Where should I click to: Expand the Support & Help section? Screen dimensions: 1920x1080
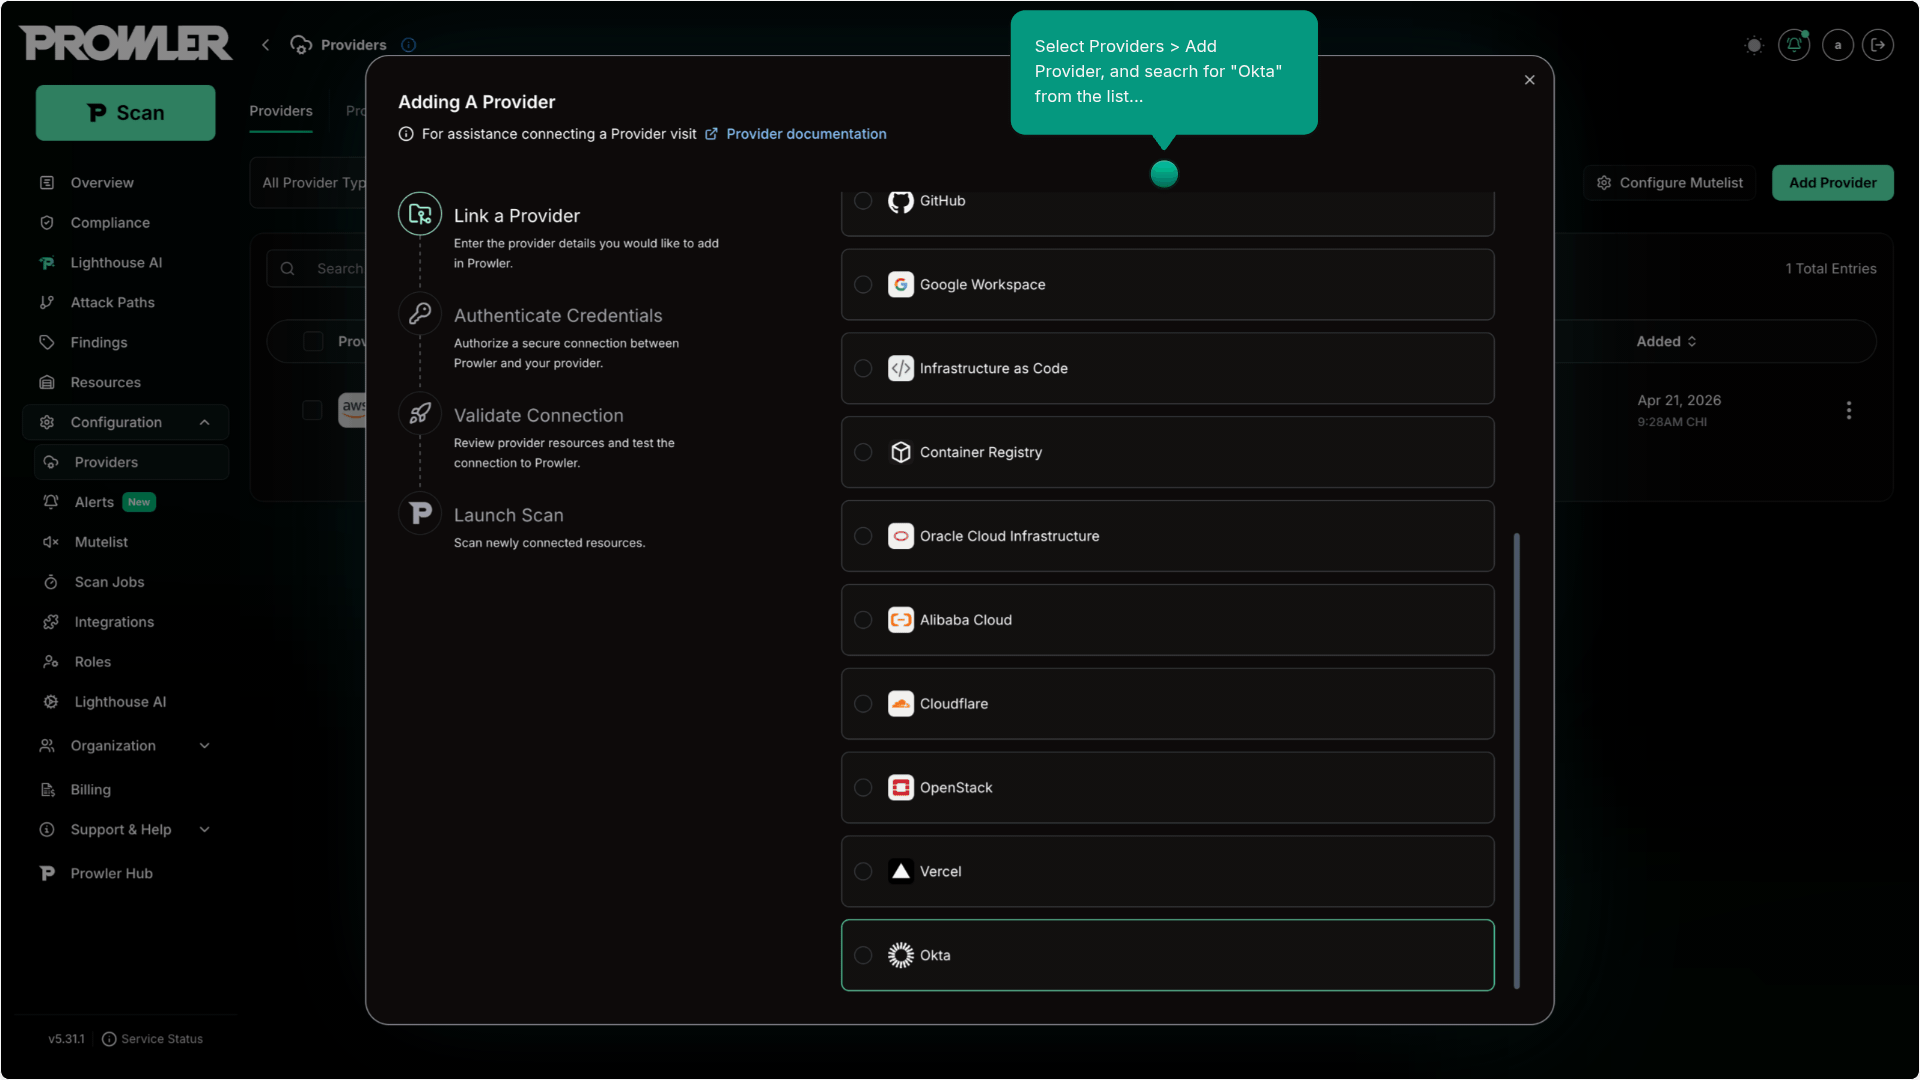click(127, 830)
